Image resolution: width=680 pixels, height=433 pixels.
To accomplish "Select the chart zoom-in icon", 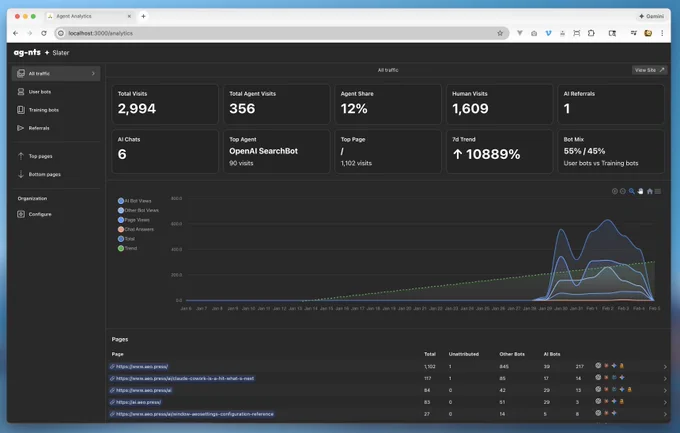I will coord(615,191).
